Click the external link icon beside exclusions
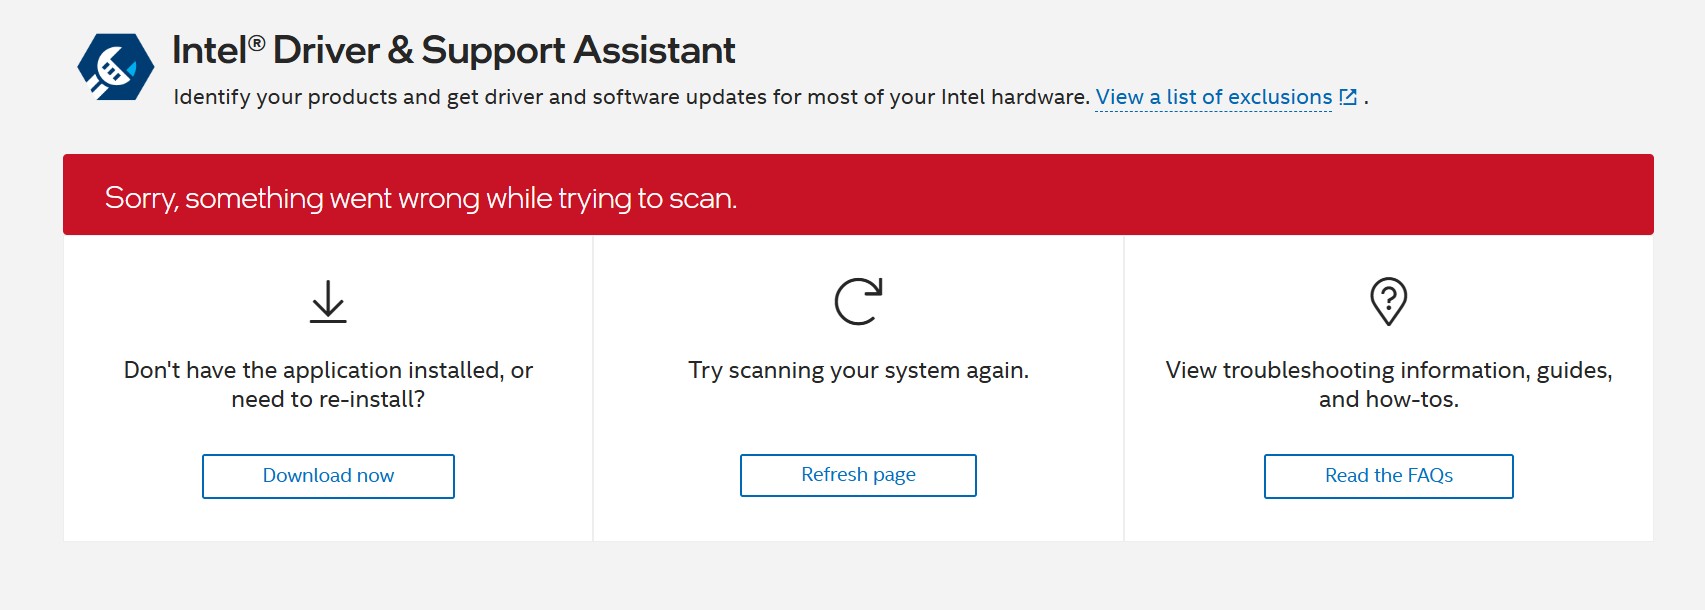 [x=1348, y=97]
